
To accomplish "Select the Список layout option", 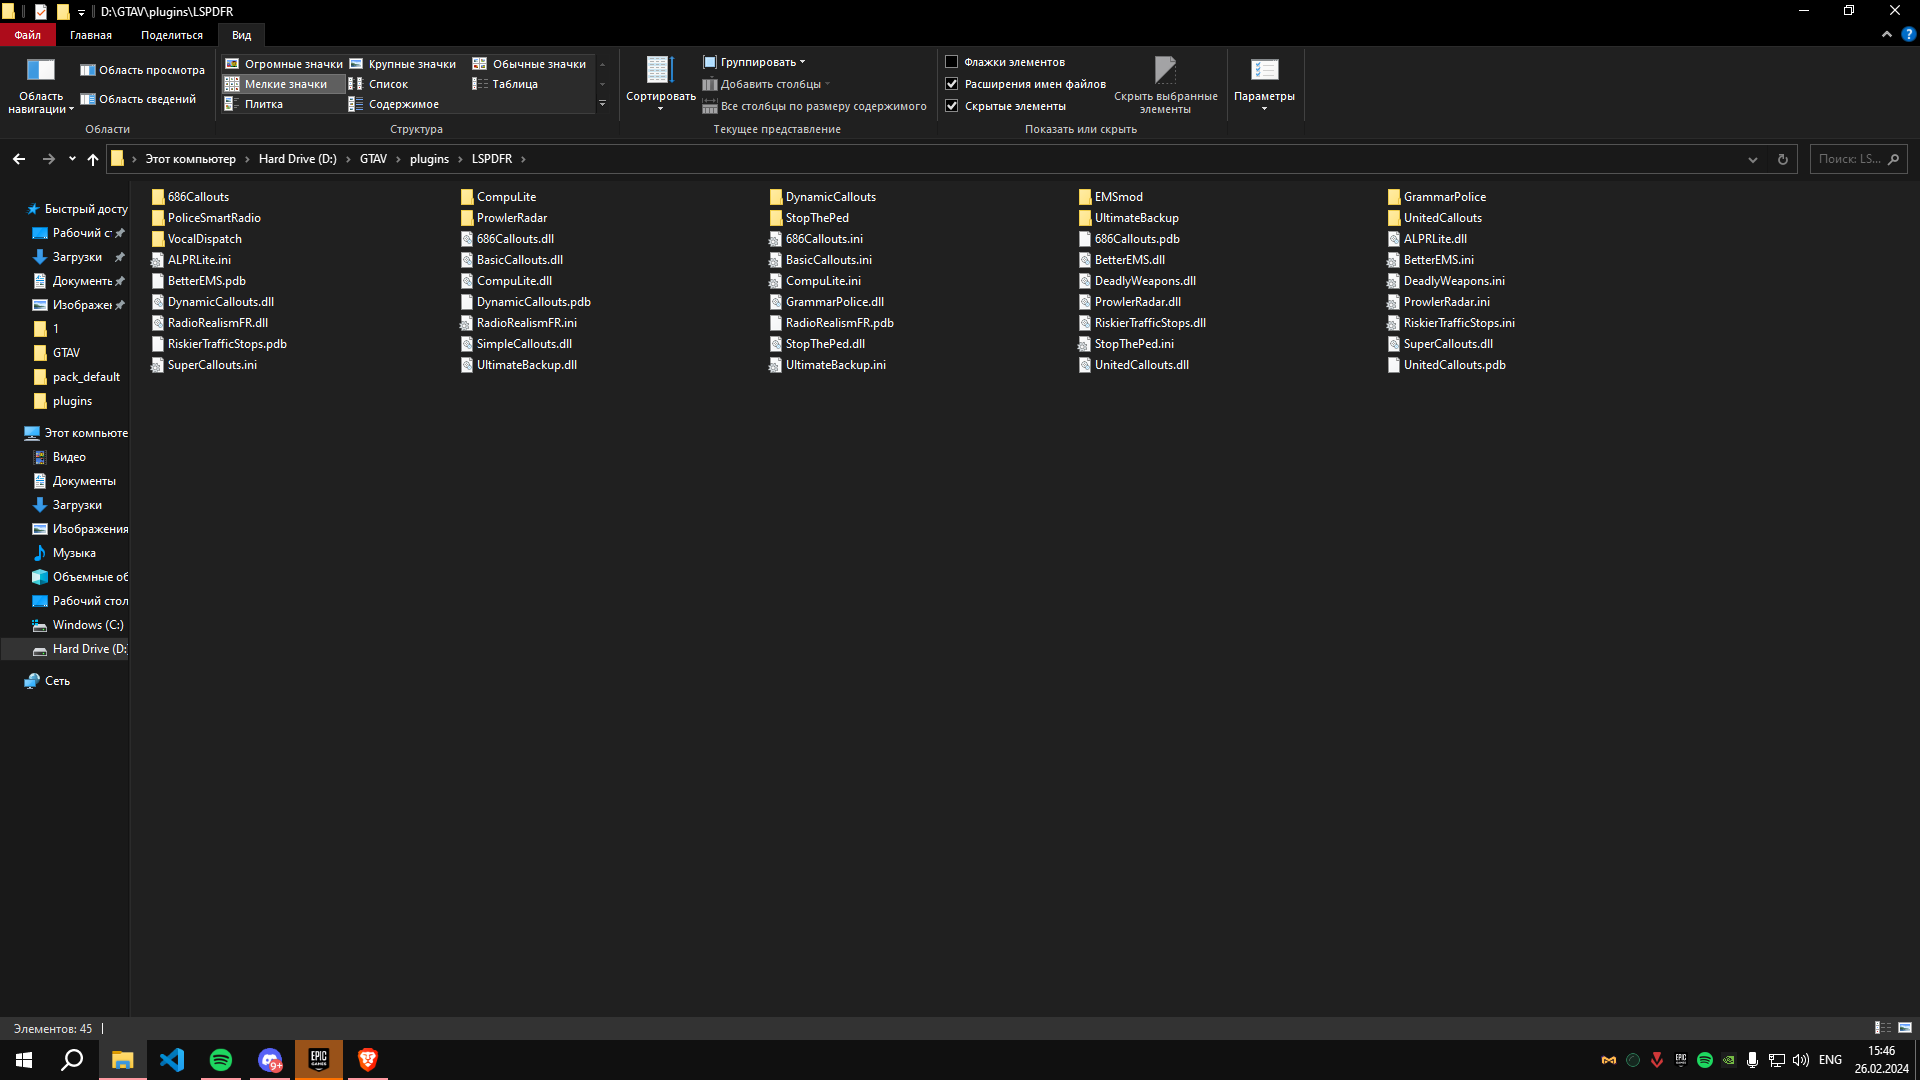I will [x=388, y=84].
